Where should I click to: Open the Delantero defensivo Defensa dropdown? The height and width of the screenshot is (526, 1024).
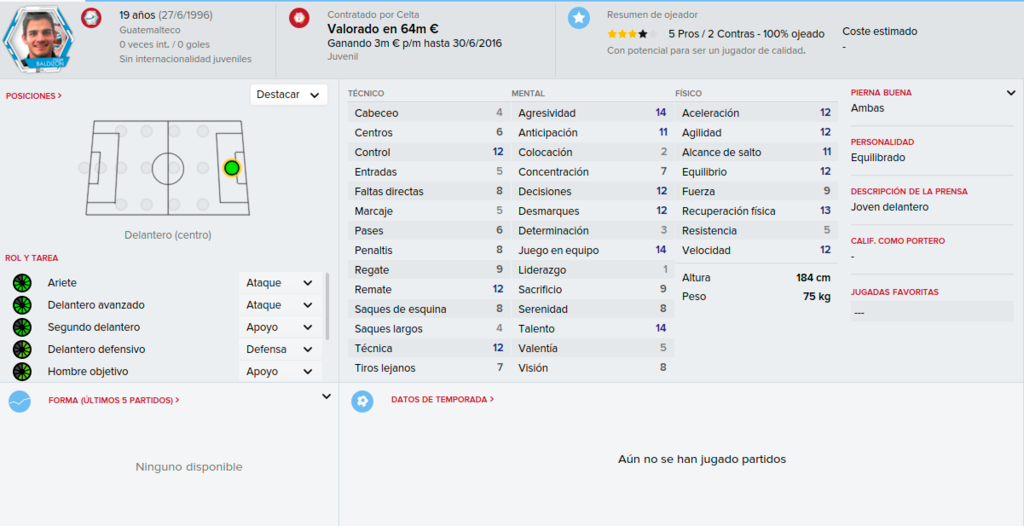[x=280, y=349]
